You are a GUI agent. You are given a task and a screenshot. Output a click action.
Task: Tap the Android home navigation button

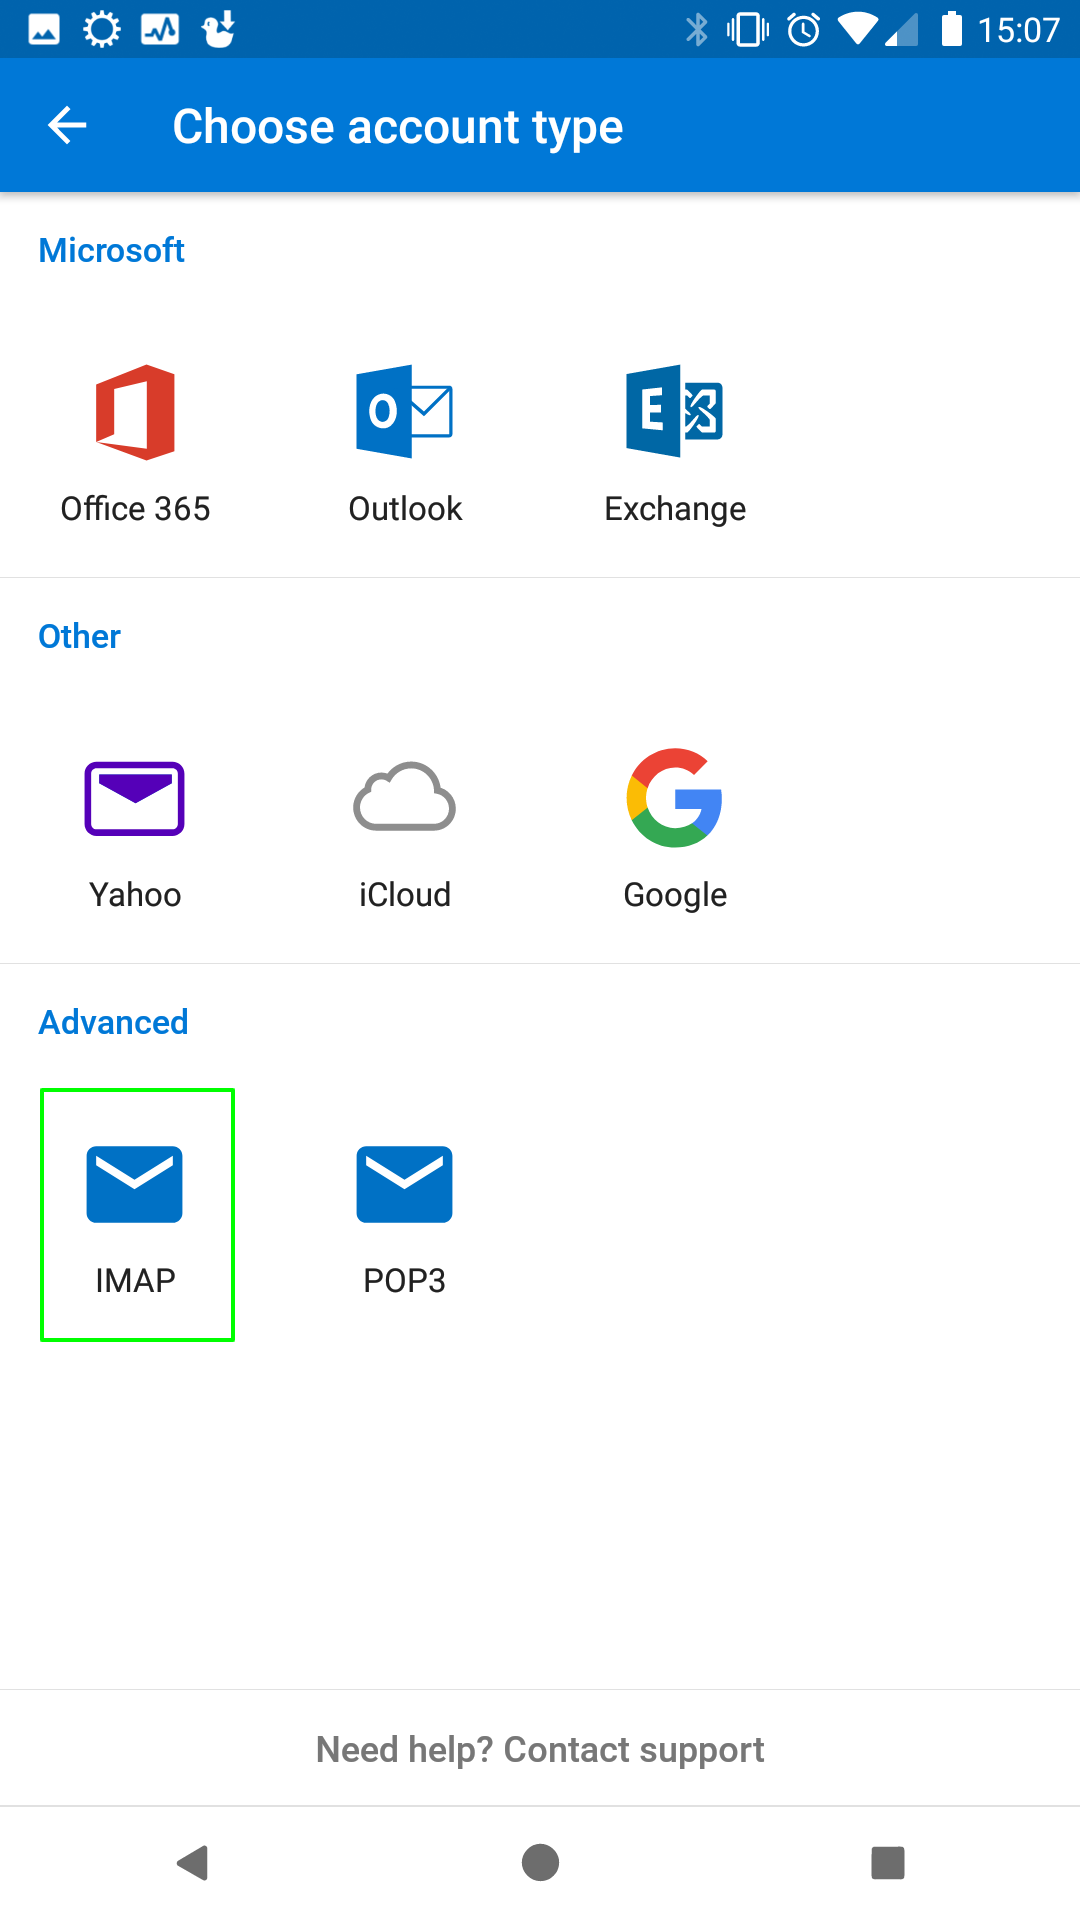tap(540, 1863)
